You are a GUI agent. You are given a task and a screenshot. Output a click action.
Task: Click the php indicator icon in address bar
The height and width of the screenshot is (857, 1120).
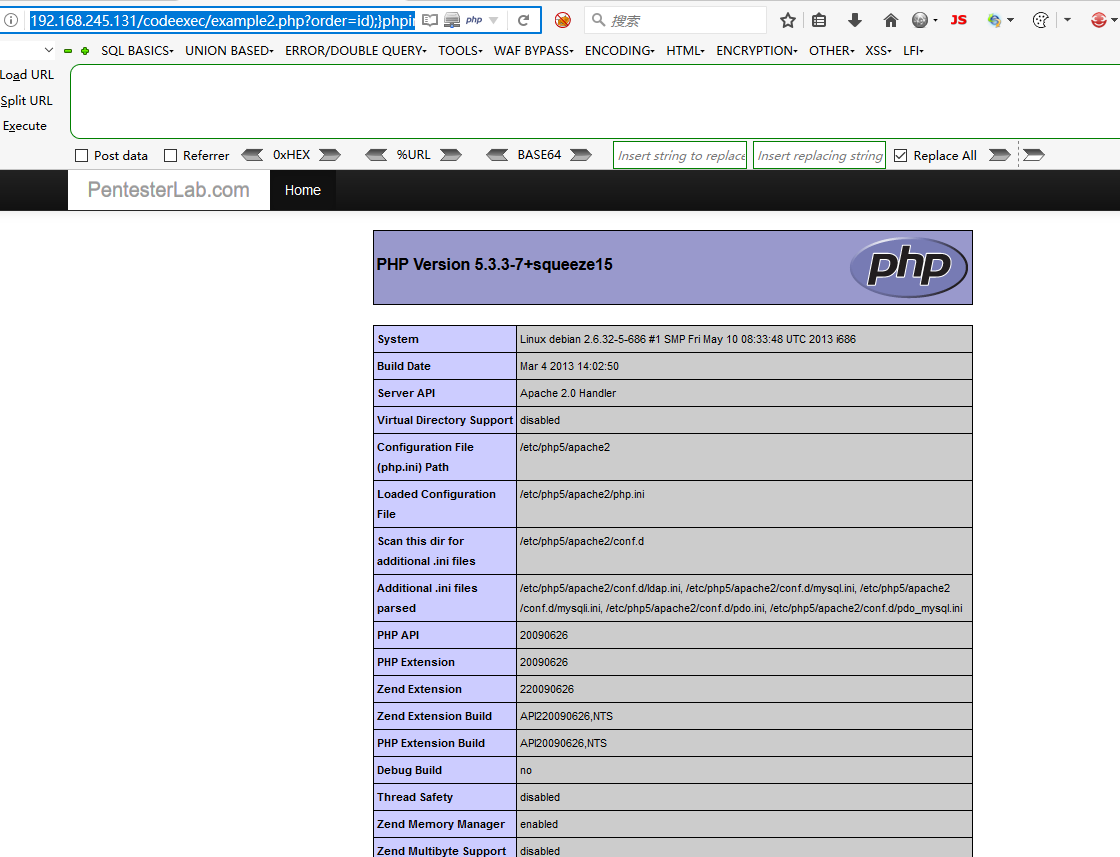474,20
